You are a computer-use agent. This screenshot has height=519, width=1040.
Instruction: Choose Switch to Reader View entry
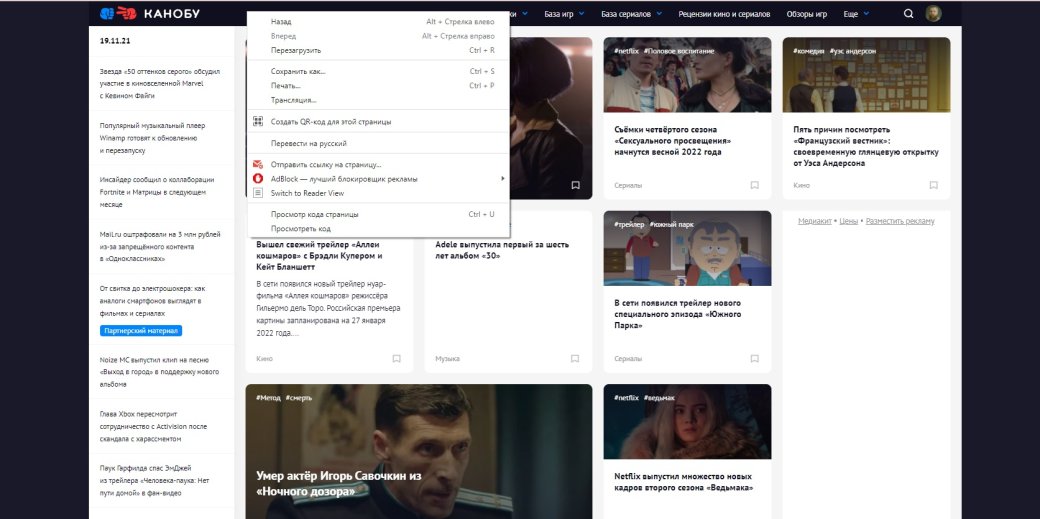click(x=378, y=193)
